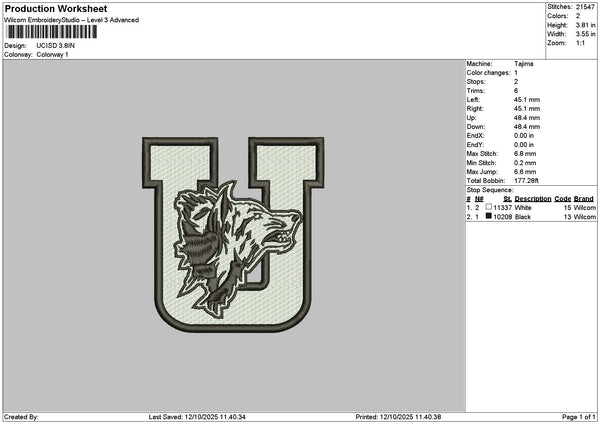Screen dimensions: 600x424
Task: Click the Max Jump value '6.6 mm'
Action: click(525, 172)
